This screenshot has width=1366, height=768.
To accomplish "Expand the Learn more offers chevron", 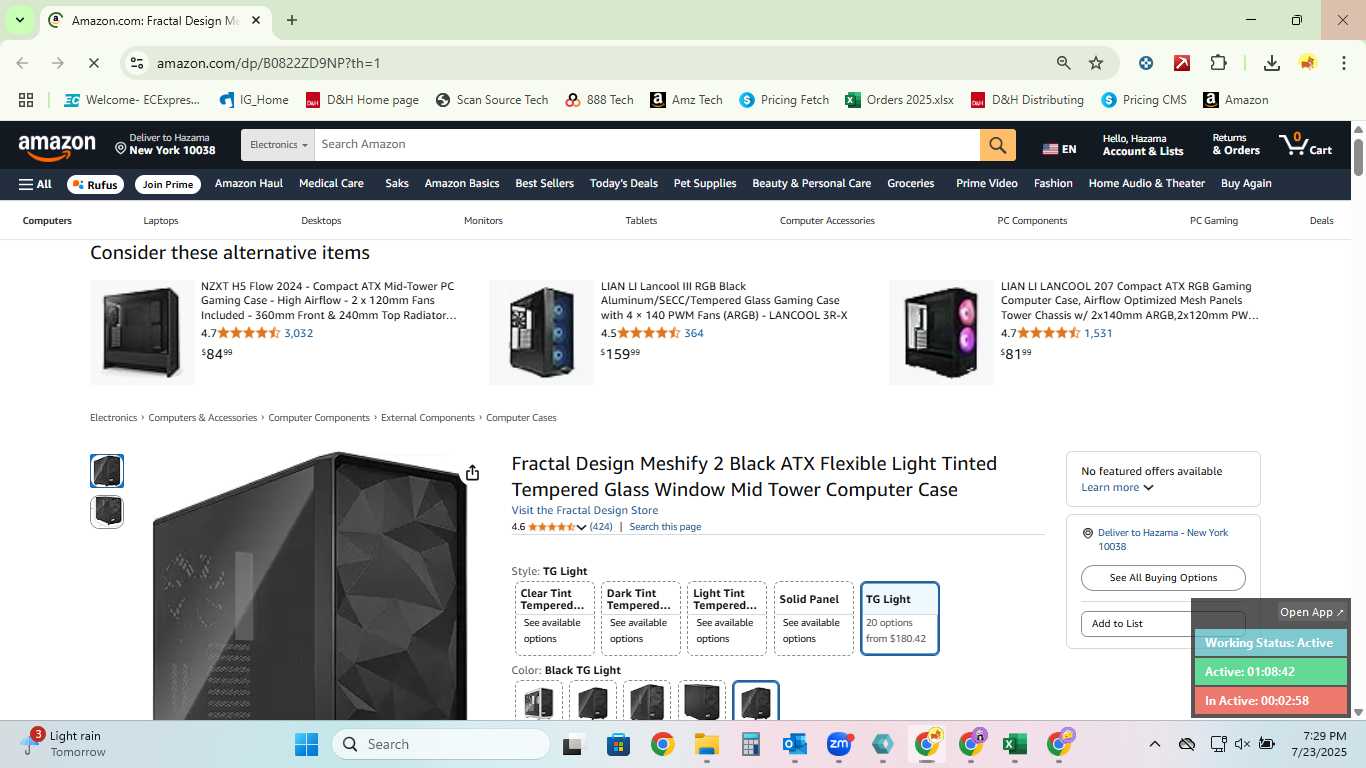I will [x=1148, y=488].
